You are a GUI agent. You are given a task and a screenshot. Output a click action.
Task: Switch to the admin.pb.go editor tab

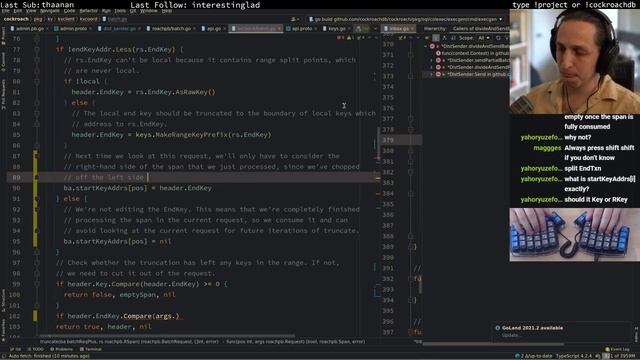click(30, 29)
